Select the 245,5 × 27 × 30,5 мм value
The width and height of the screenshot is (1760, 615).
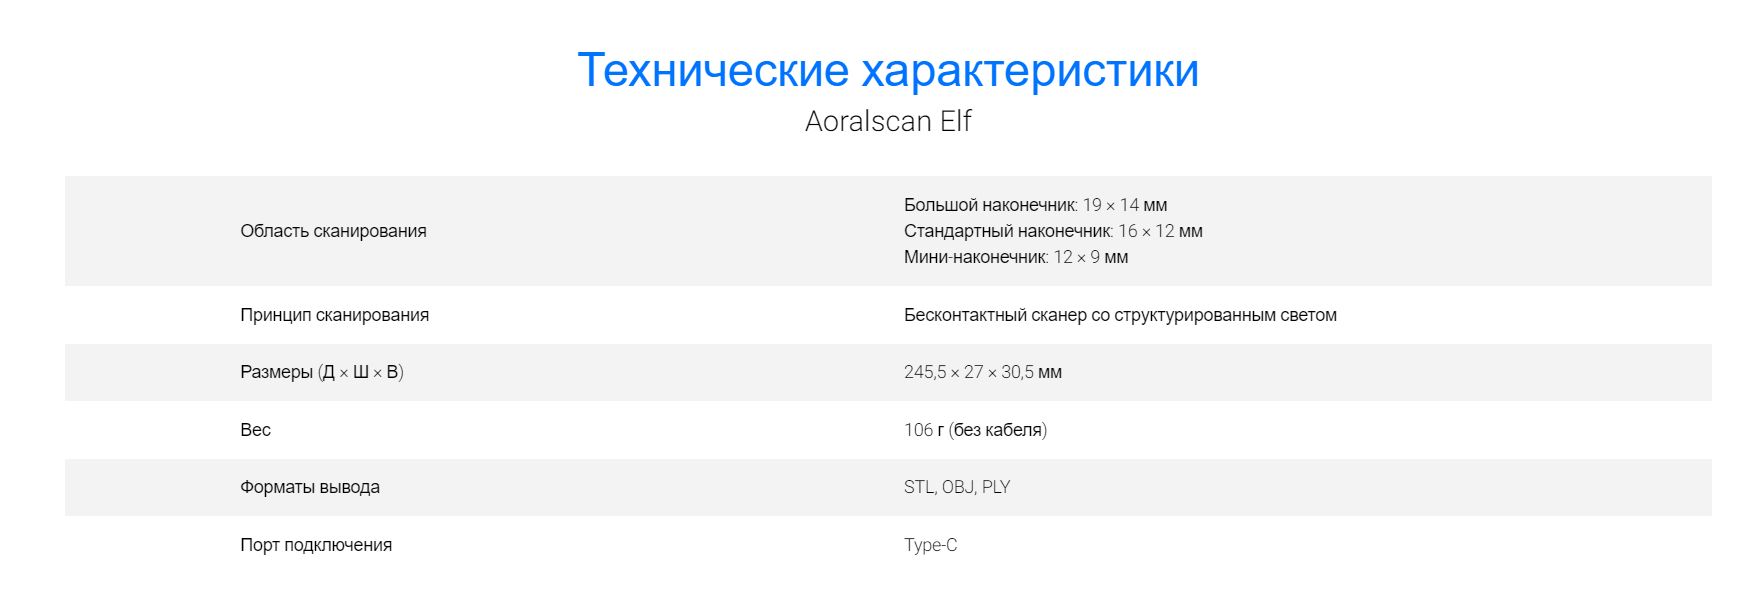point(982,372)
